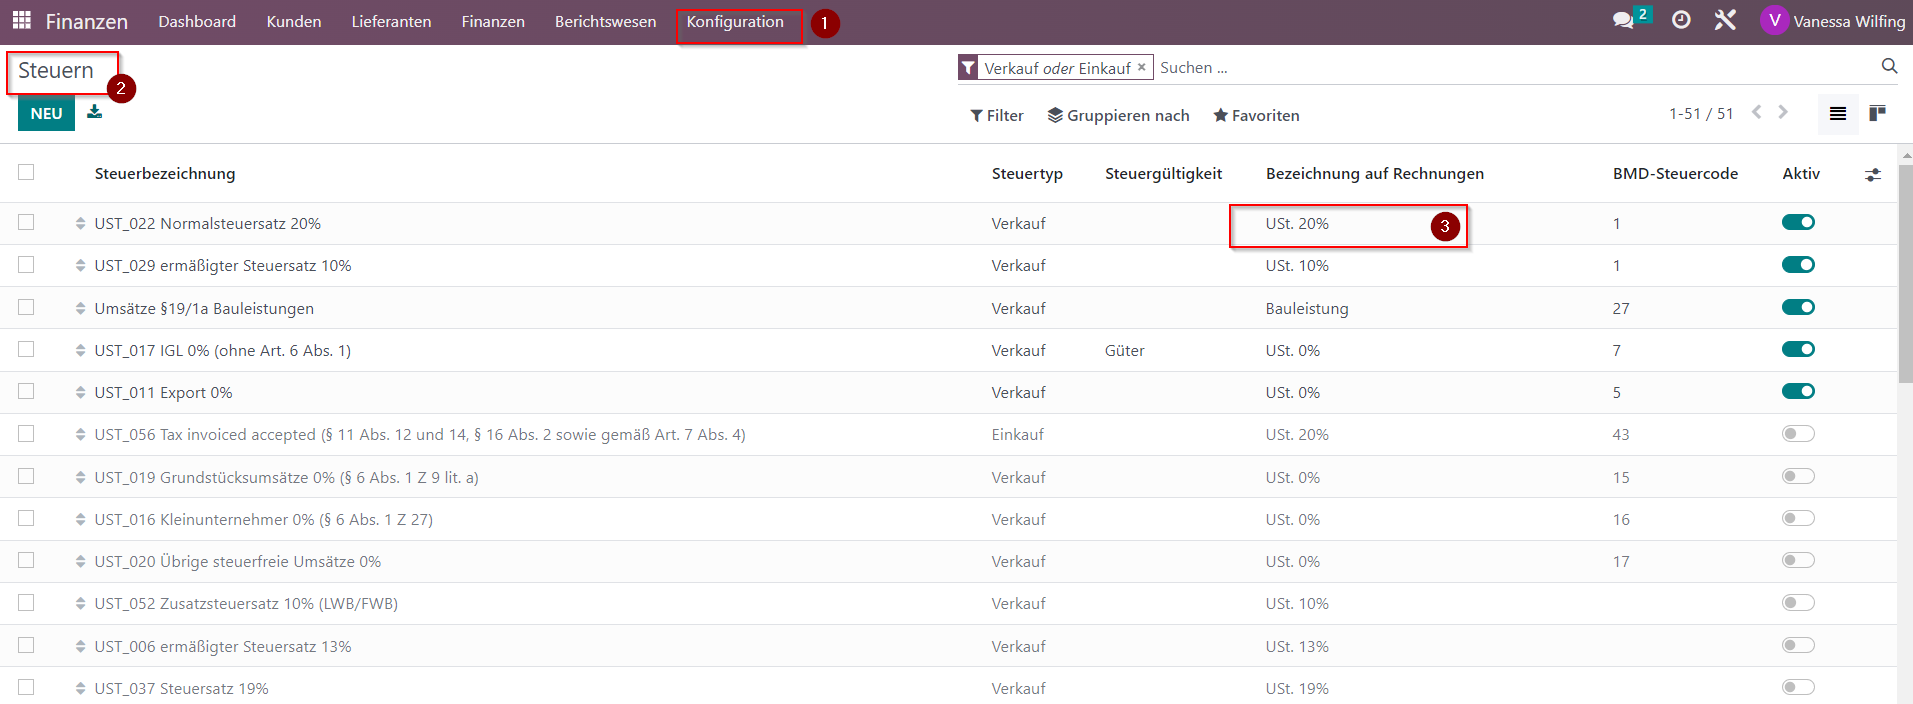This screenshot has width=1913, height=704.
Task: Open the debug tools wrench icon
Action: [1725, 20]
